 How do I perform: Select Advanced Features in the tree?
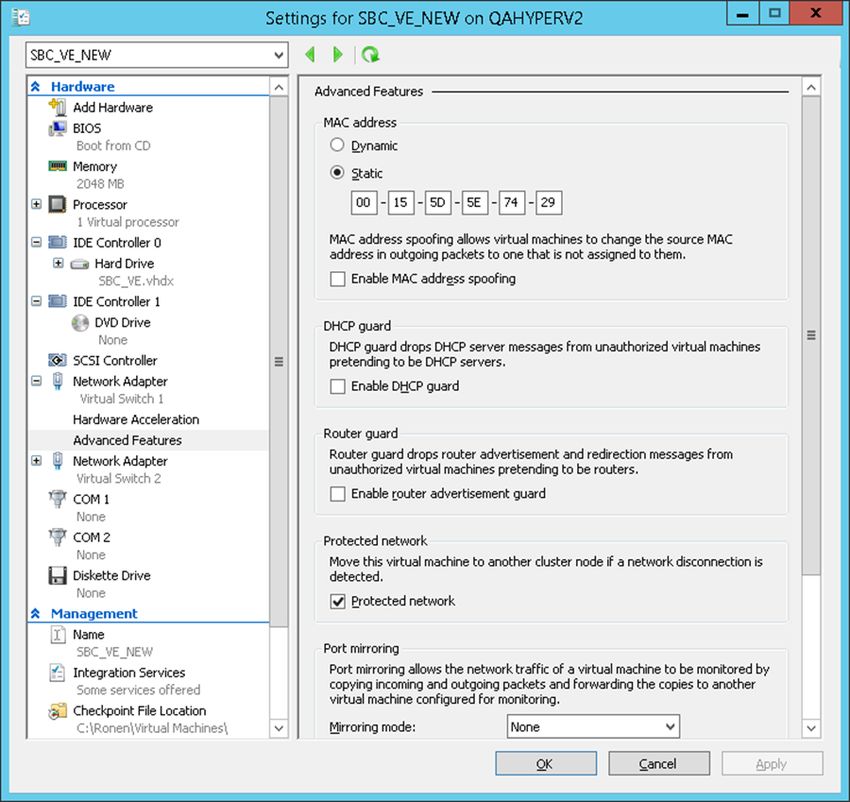[x=127, y=440]
